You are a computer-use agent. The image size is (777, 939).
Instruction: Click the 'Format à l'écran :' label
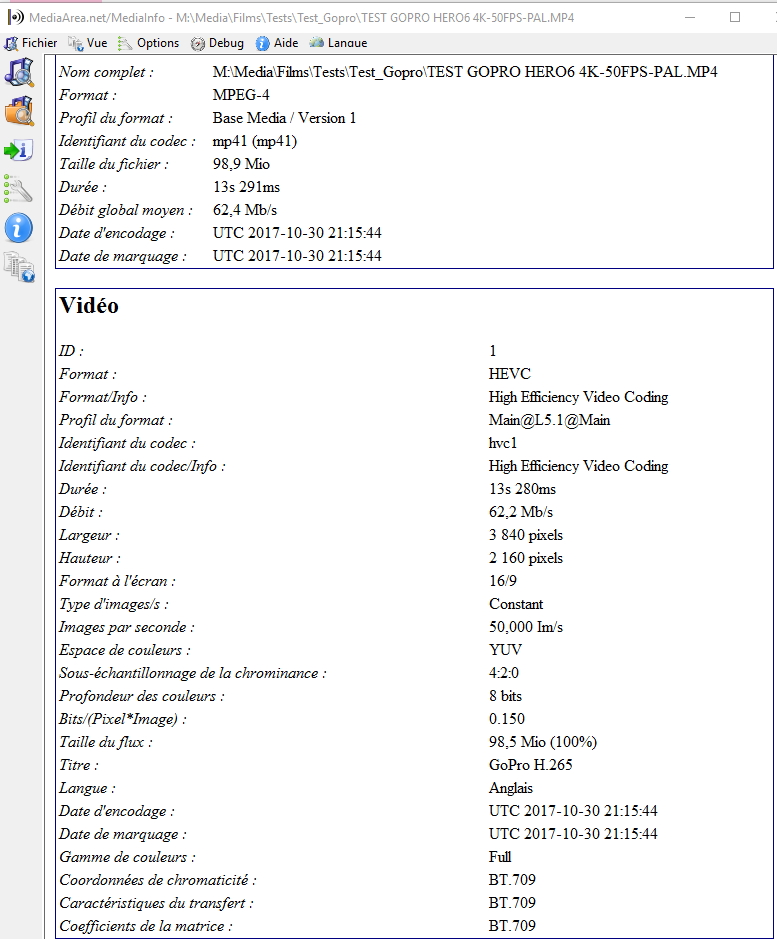pyautogui.click(x=117, y=581)
